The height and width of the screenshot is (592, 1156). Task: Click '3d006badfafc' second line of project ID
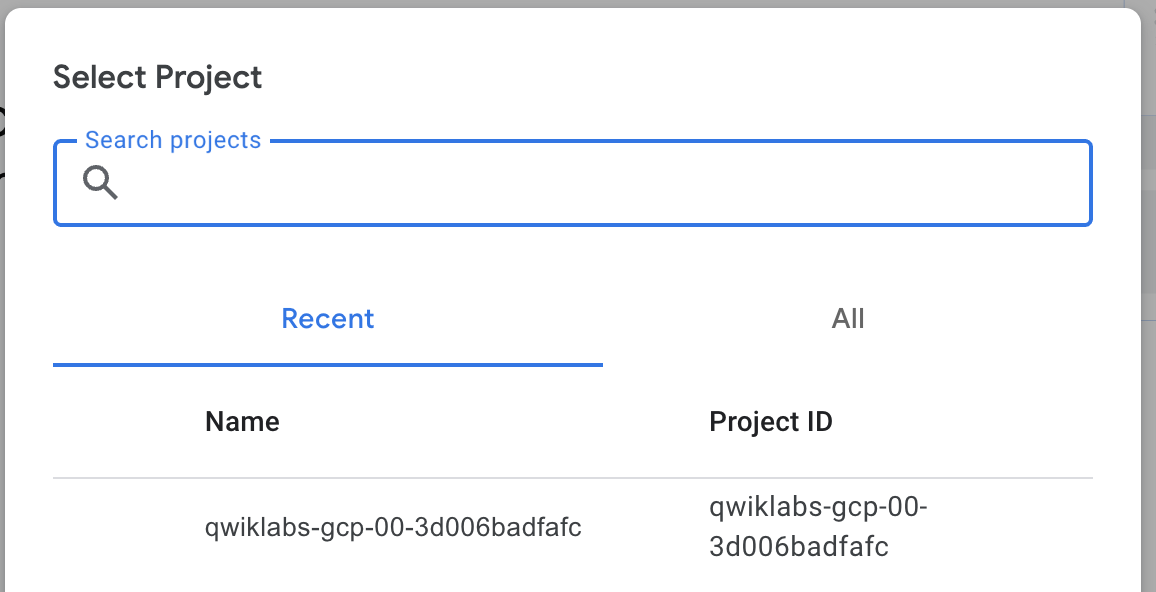799,547
